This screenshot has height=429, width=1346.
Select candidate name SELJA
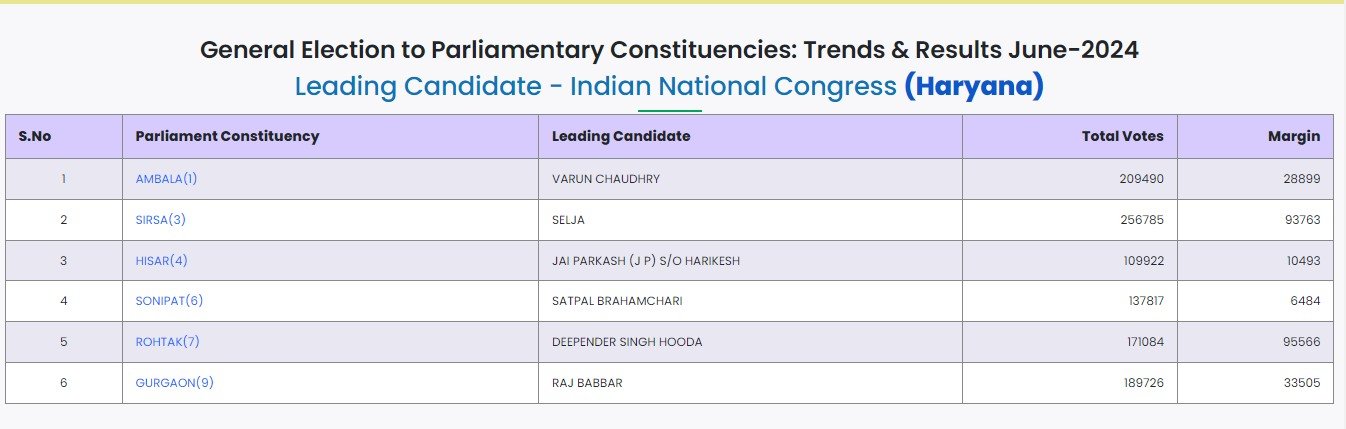point(568,220)
